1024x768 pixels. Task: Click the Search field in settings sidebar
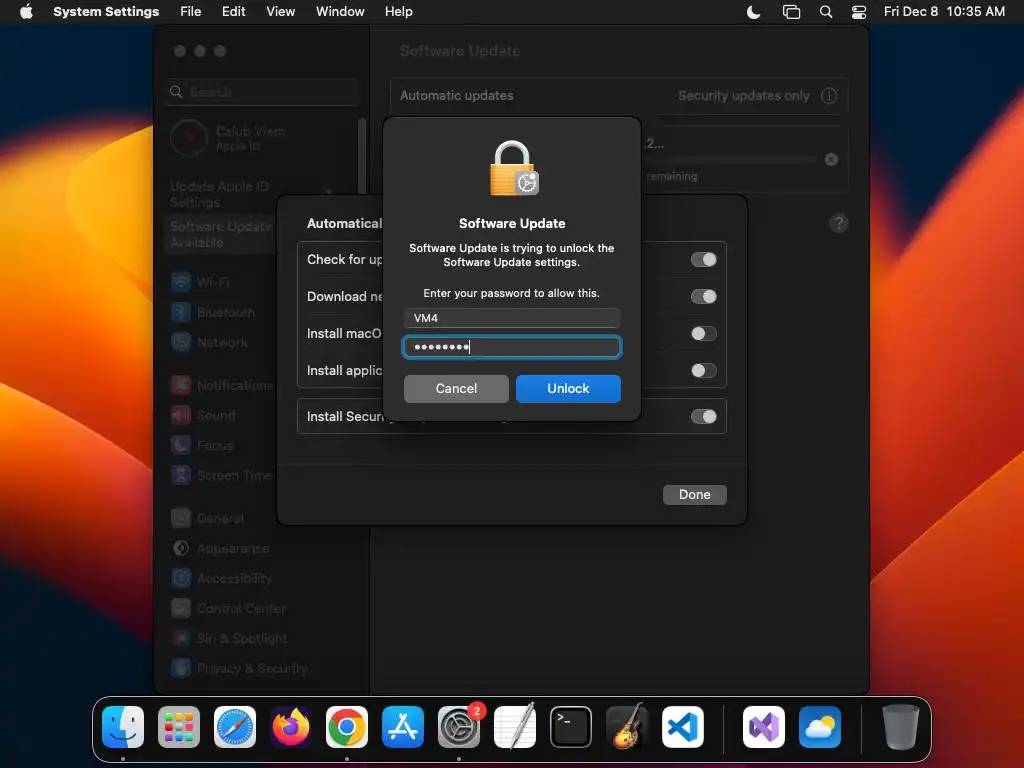263,92
